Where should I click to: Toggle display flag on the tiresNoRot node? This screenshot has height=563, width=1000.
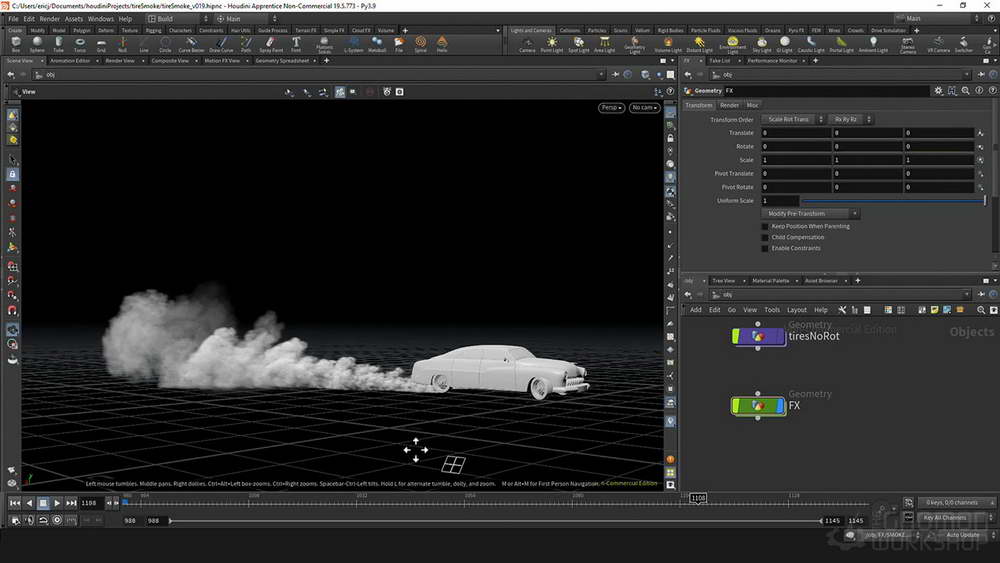(x=781, y=336)
